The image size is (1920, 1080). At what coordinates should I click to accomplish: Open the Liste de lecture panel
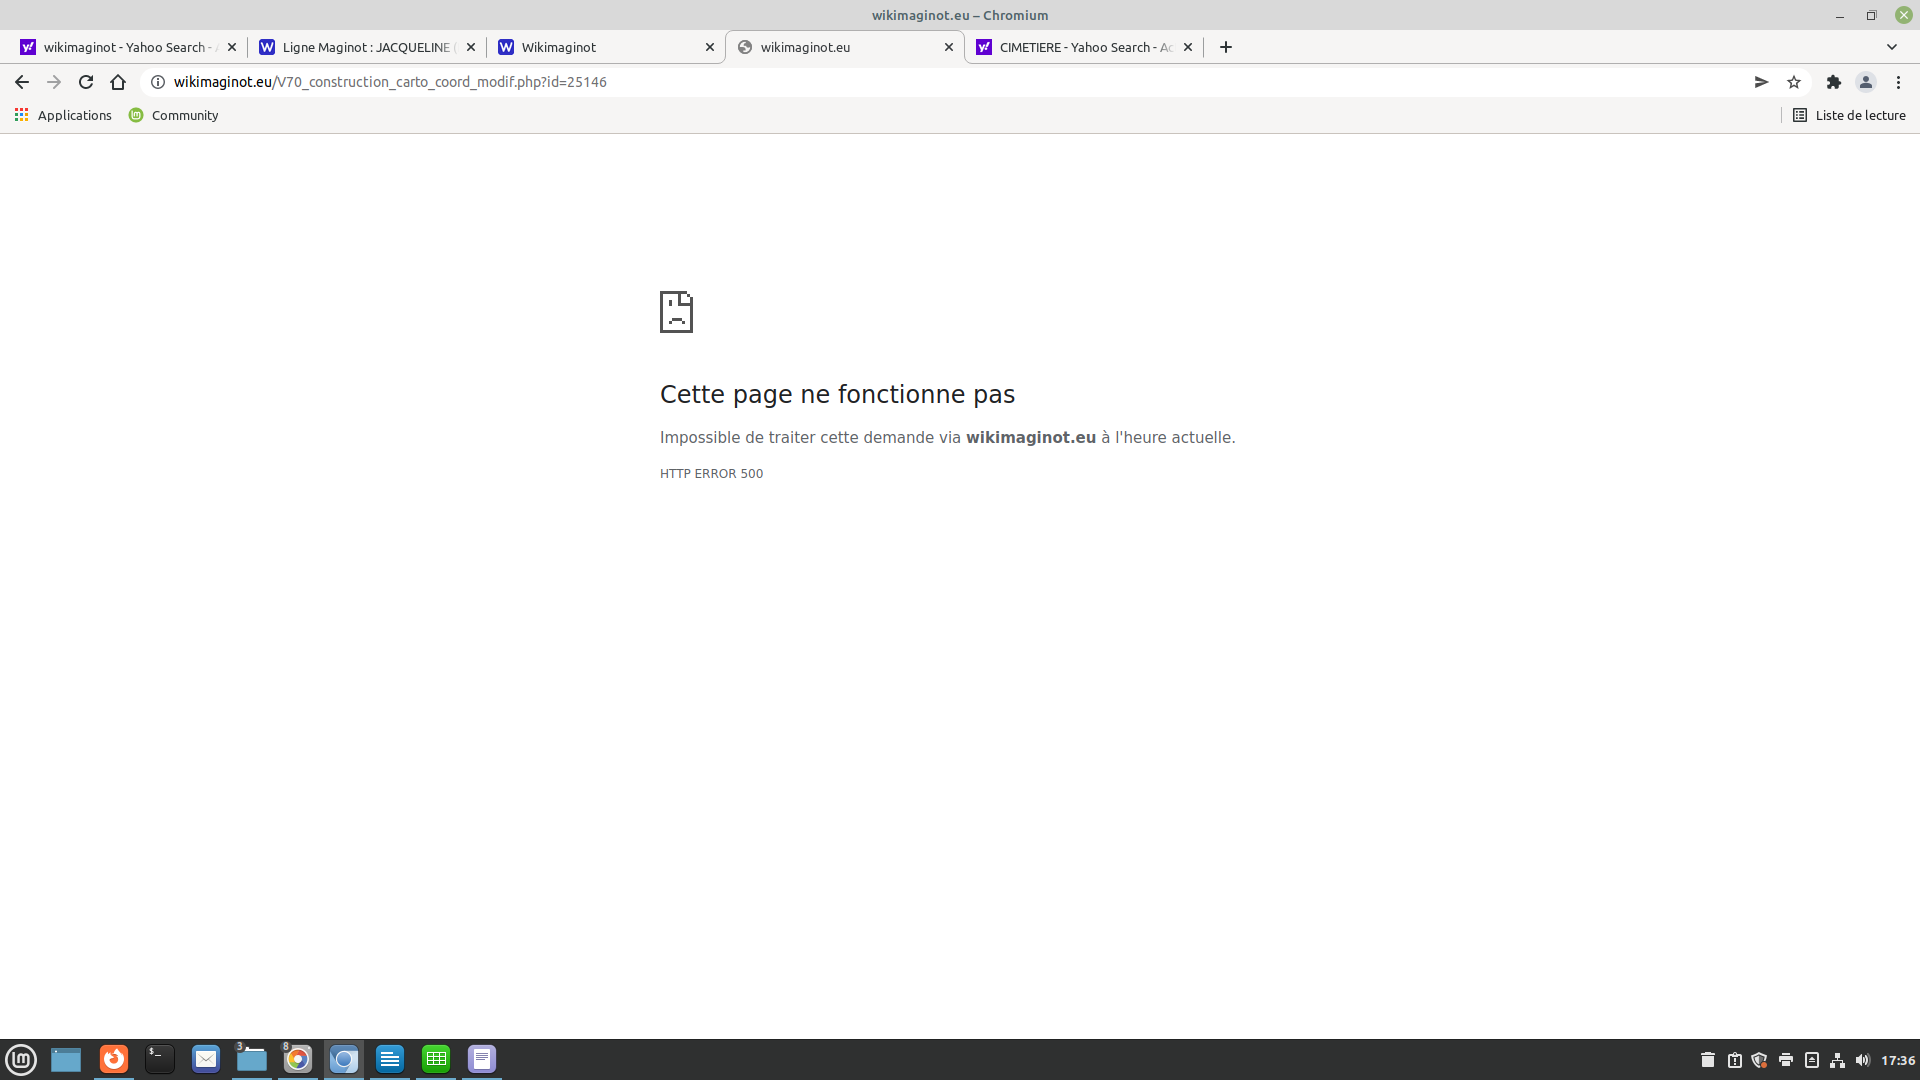1849,115
